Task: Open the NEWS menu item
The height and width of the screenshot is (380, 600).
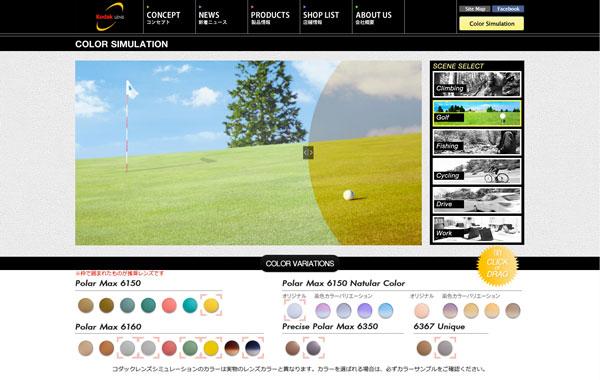Action: pos(212,17)
